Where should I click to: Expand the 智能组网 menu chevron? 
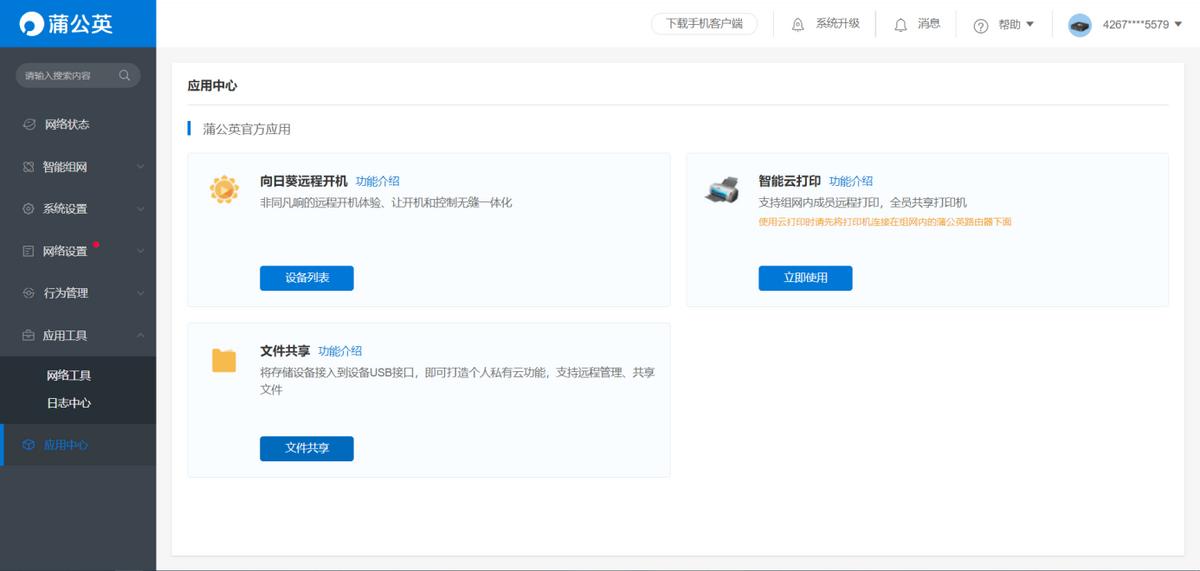coord(141,167)
